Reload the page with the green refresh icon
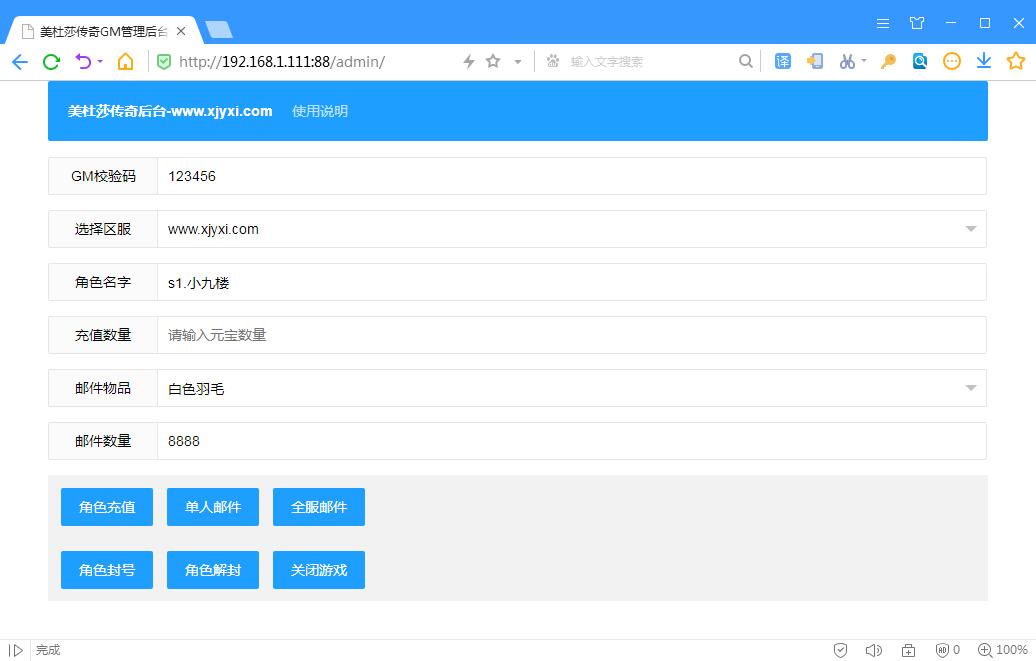This screenshot has height=661, width=1036. [51, 62]
